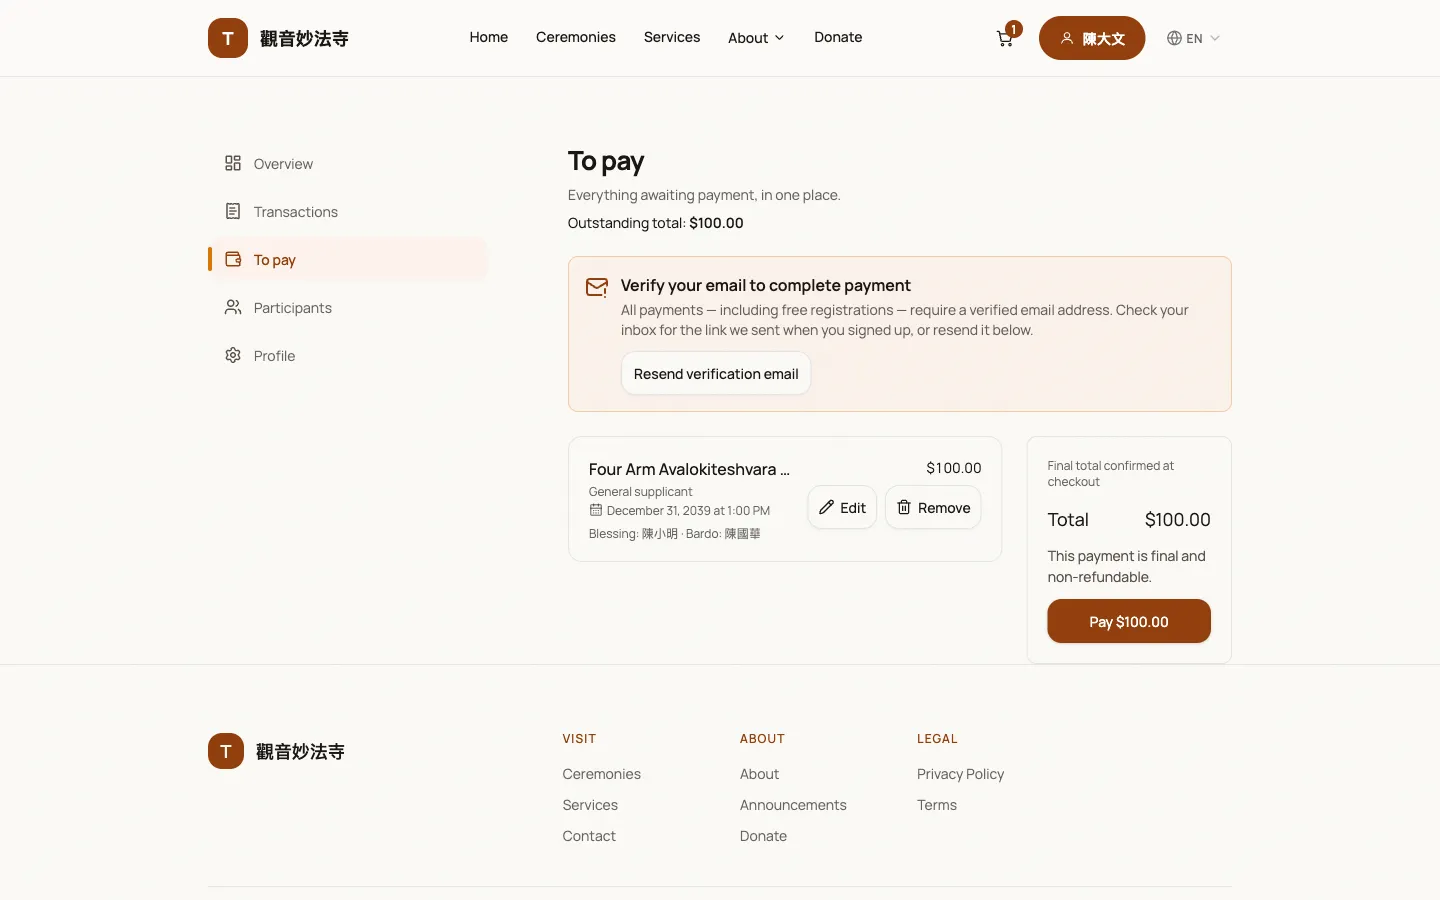Click the 'General supplicant' label
Image resolution: width=1440 pixels, height=900 pixels.
pyautogui.click(x=640, y=491)
